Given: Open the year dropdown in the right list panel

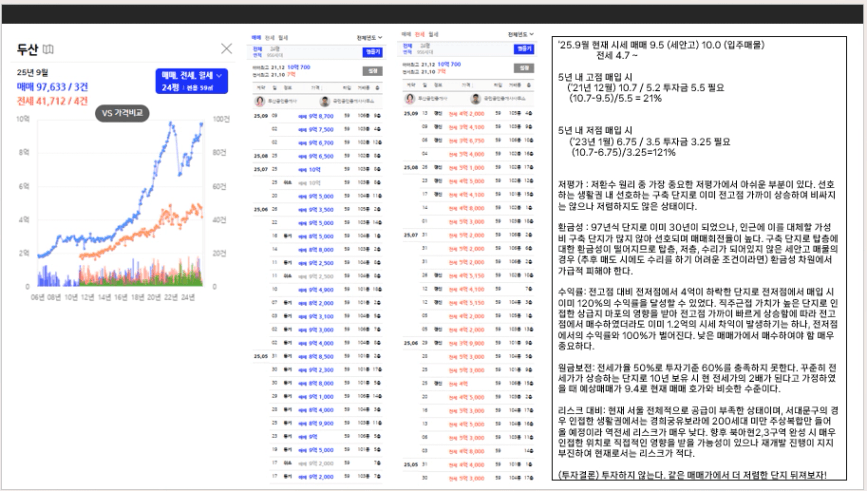Looking at the screenshot, I should pyautogui.click(x=521, y=34).
